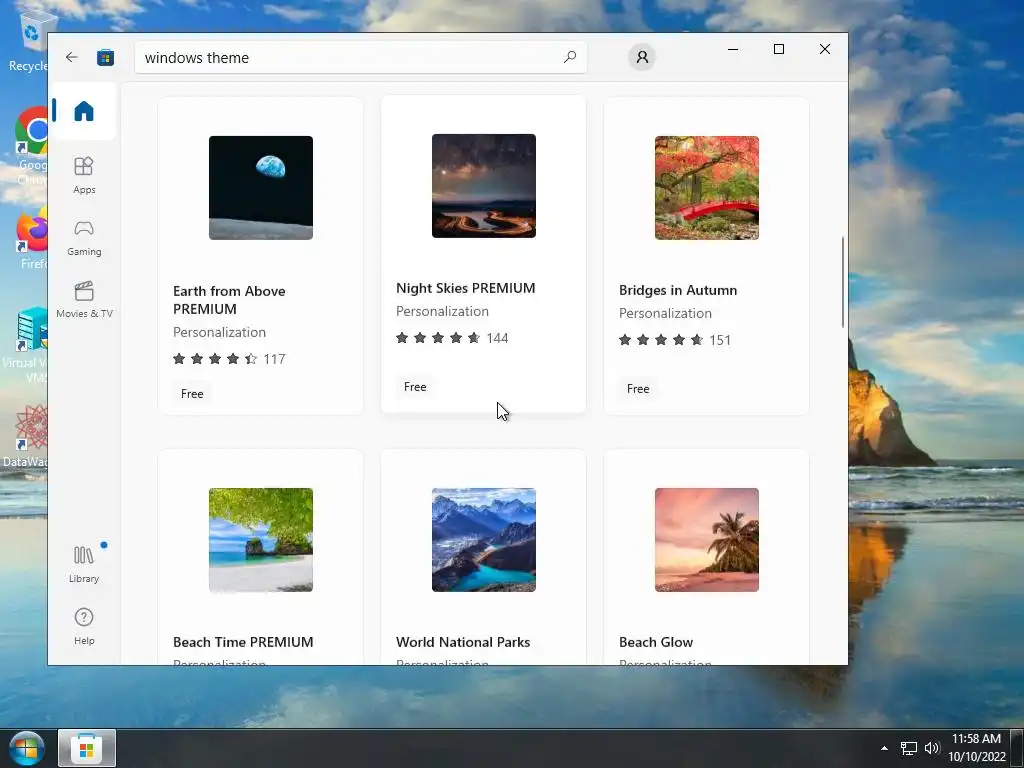1024x768 pixels.
Task: Go back with the back arrow
Action: (72, 57)
